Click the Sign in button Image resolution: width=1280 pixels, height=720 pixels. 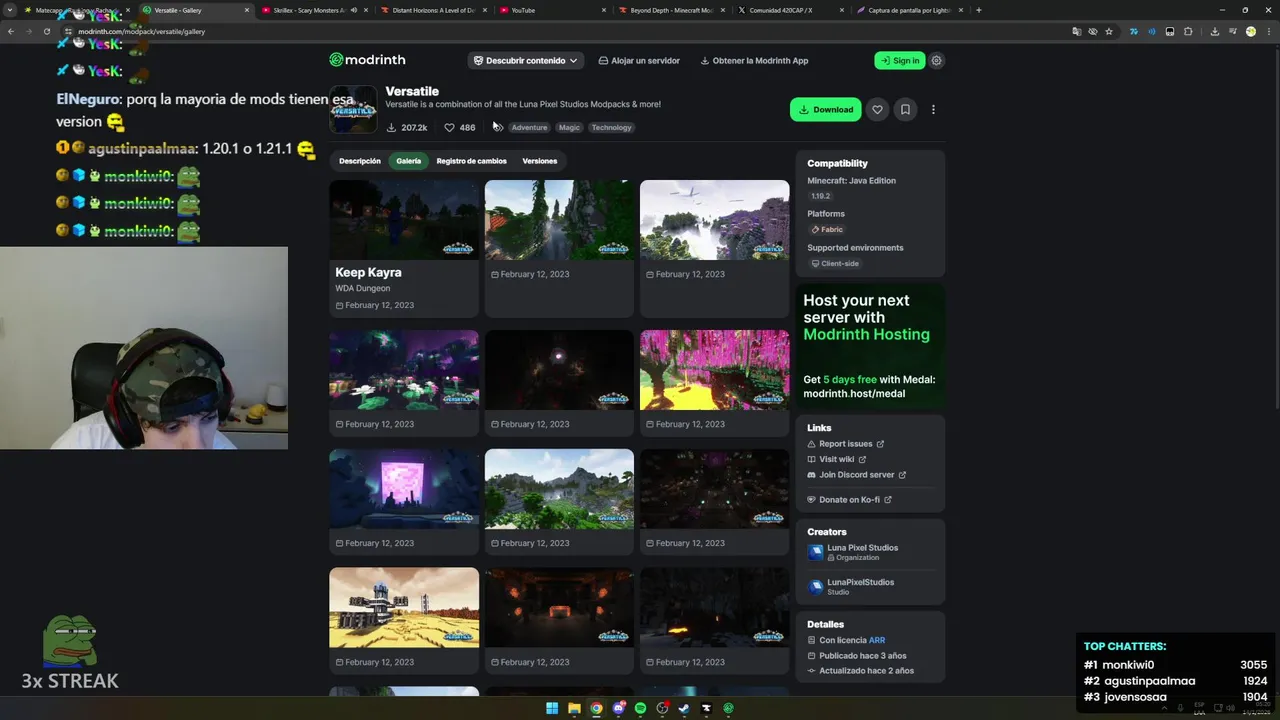click(x=899, y=60)
